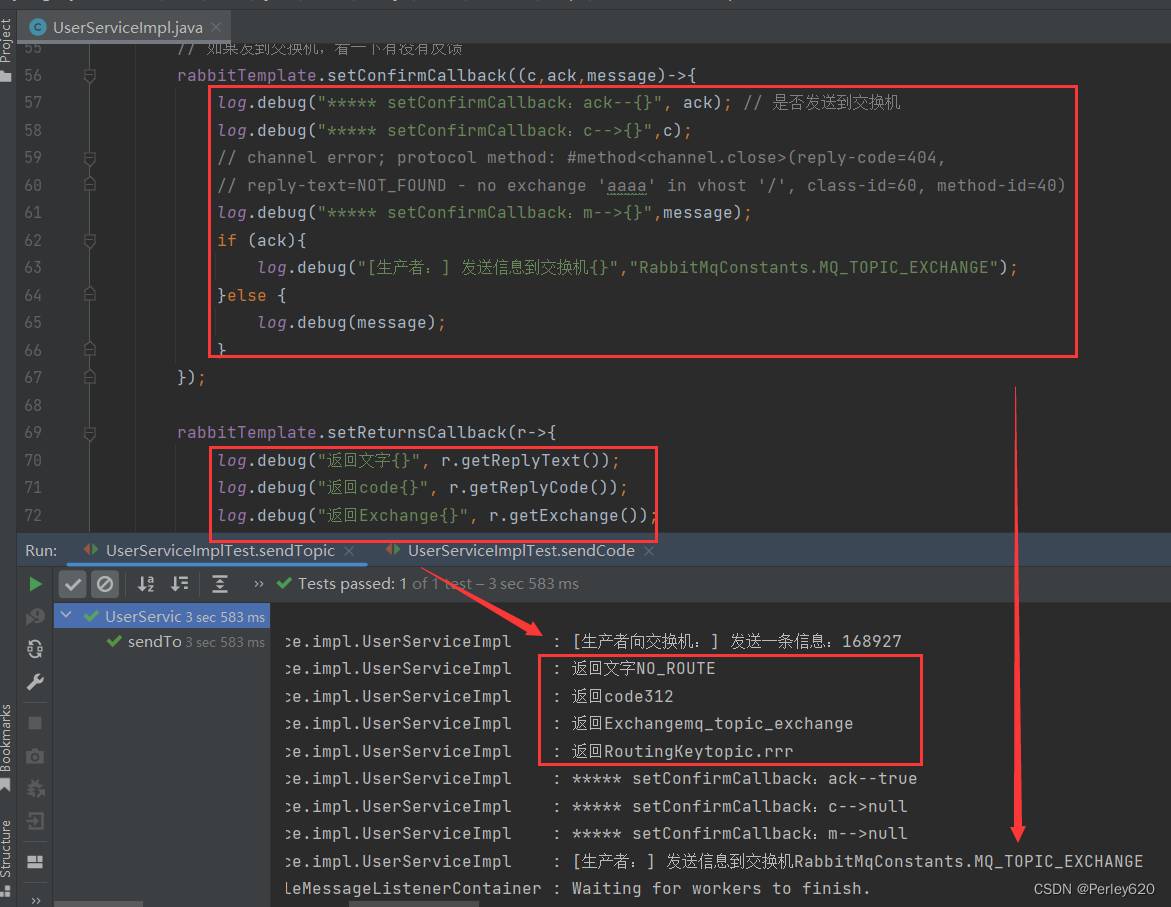Expand all test tree nodes
The height and width of the screenshot is (907, 1171).
point(220,583)
